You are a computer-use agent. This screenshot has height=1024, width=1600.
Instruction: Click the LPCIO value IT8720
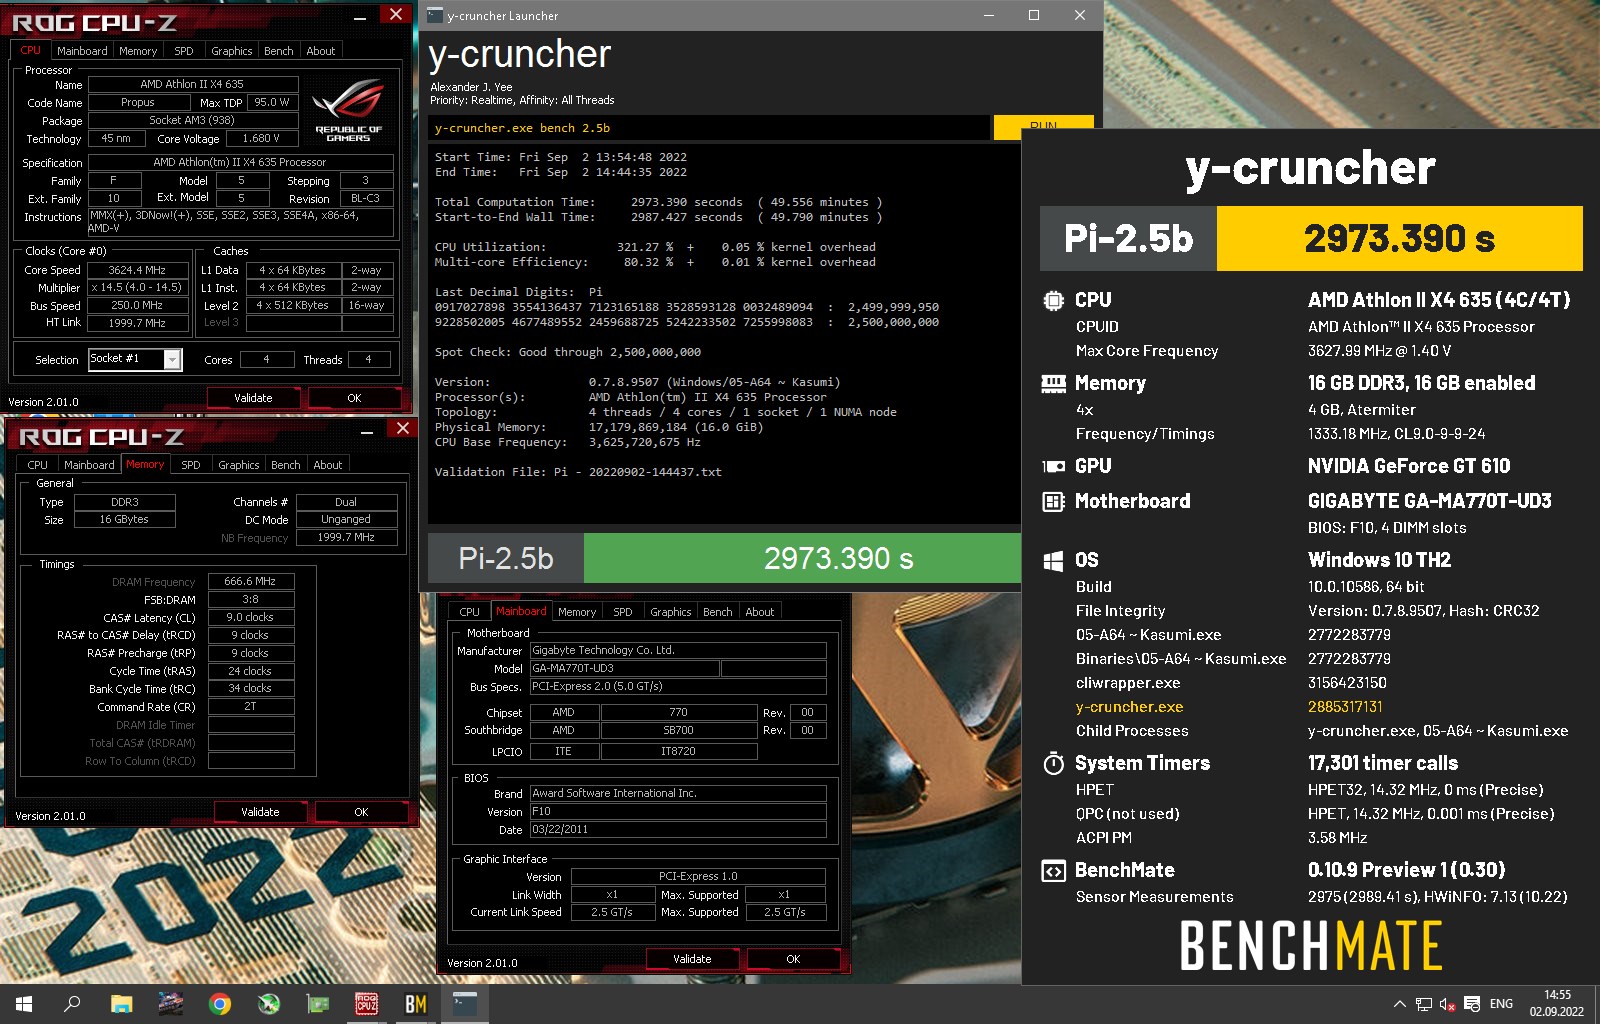678,751
